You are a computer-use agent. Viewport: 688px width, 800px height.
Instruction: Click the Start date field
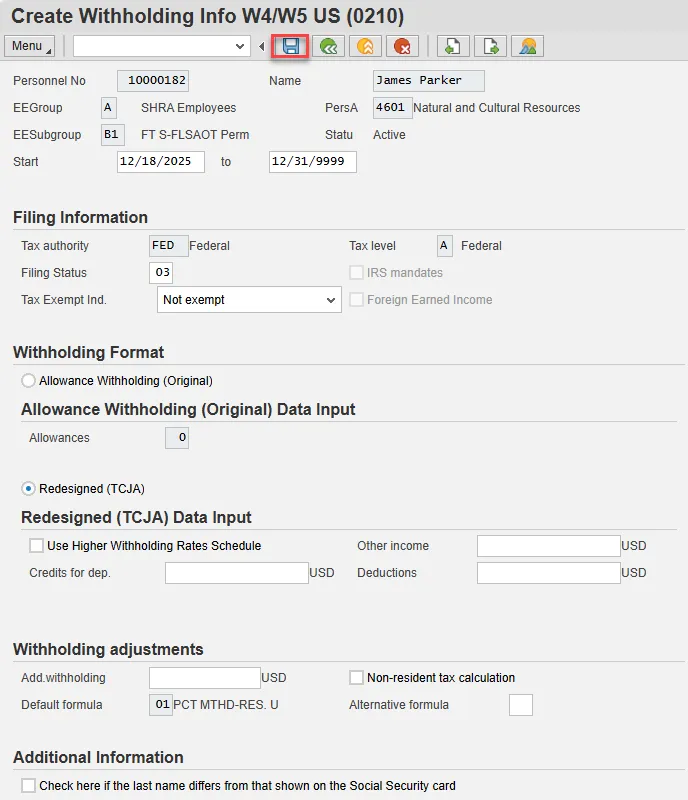160,162
